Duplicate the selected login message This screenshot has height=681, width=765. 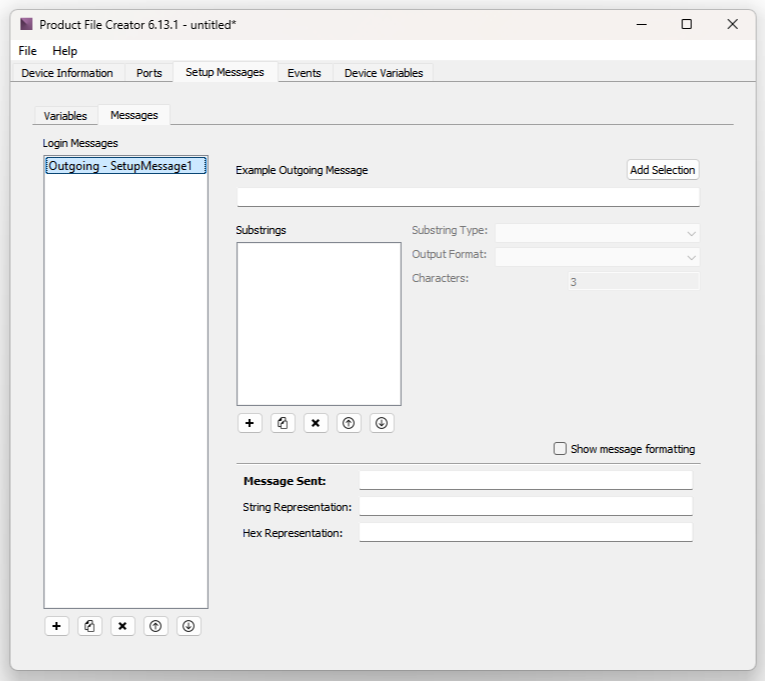tap(89, 626)
